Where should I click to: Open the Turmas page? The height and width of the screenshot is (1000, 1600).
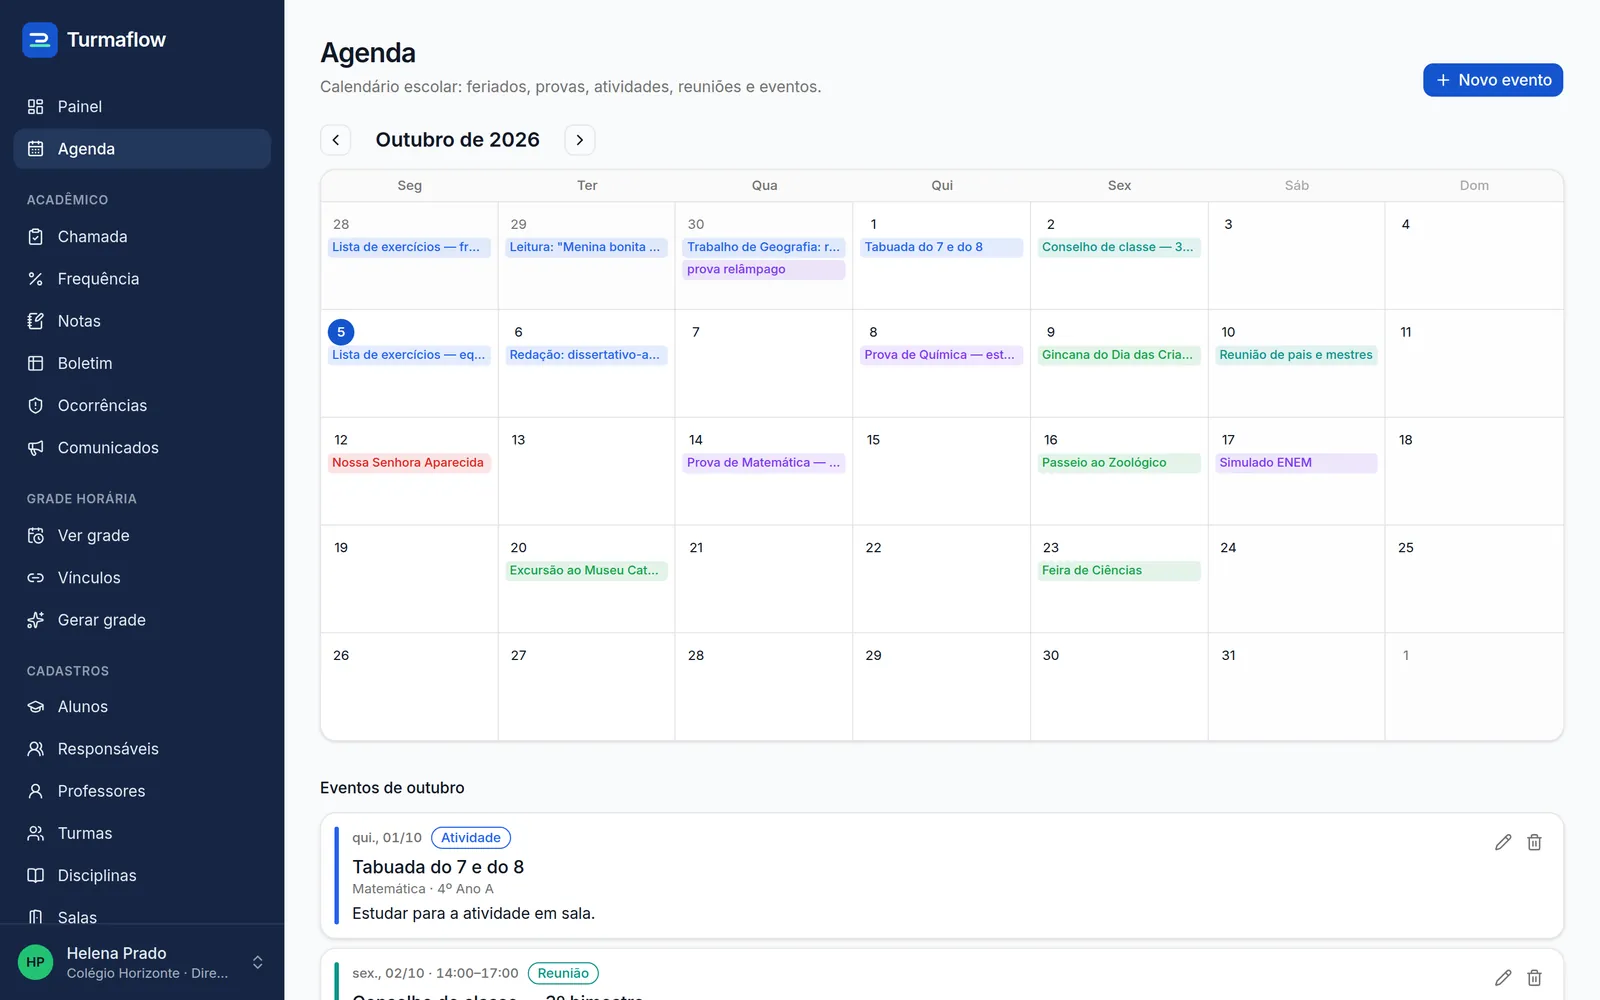pyautogui.click(x=142, y=833)
